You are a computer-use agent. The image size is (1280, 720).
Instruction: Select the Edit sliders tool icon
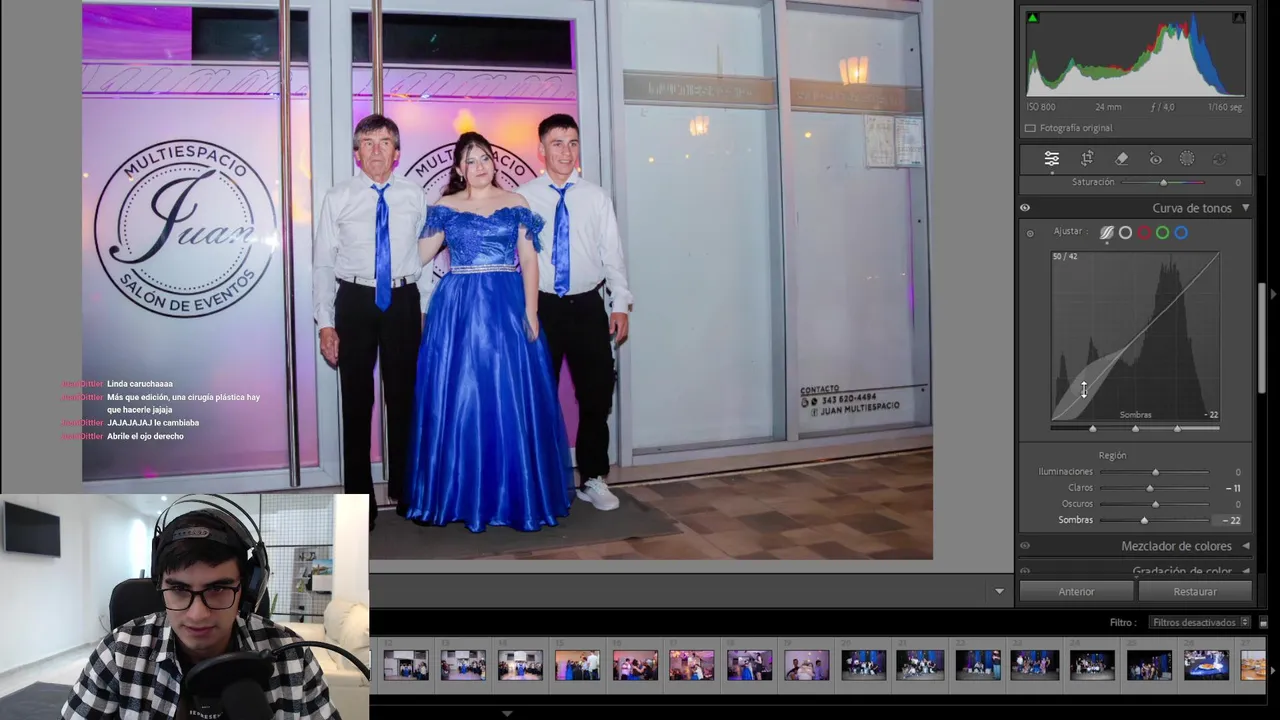pyautogui.click(x=1052, y=159)
